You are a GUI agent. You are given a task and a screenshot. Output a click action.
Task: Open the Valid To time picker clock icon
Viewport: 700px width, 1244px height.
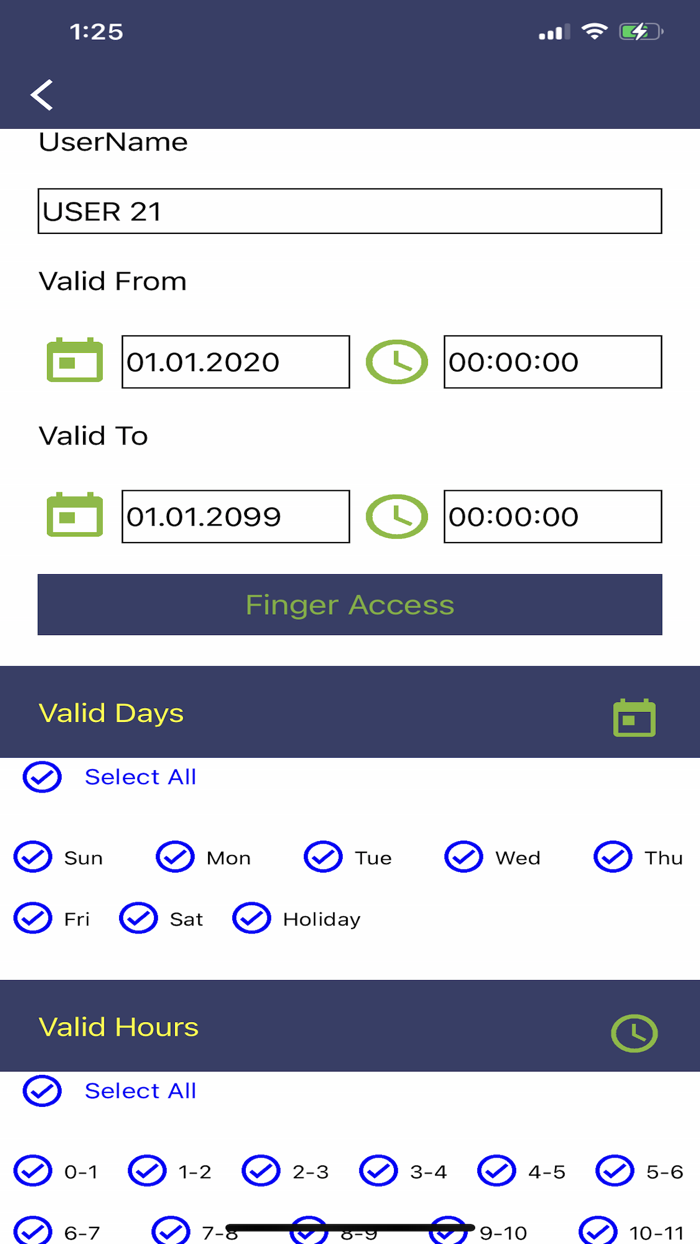click(x=397, y=516)
